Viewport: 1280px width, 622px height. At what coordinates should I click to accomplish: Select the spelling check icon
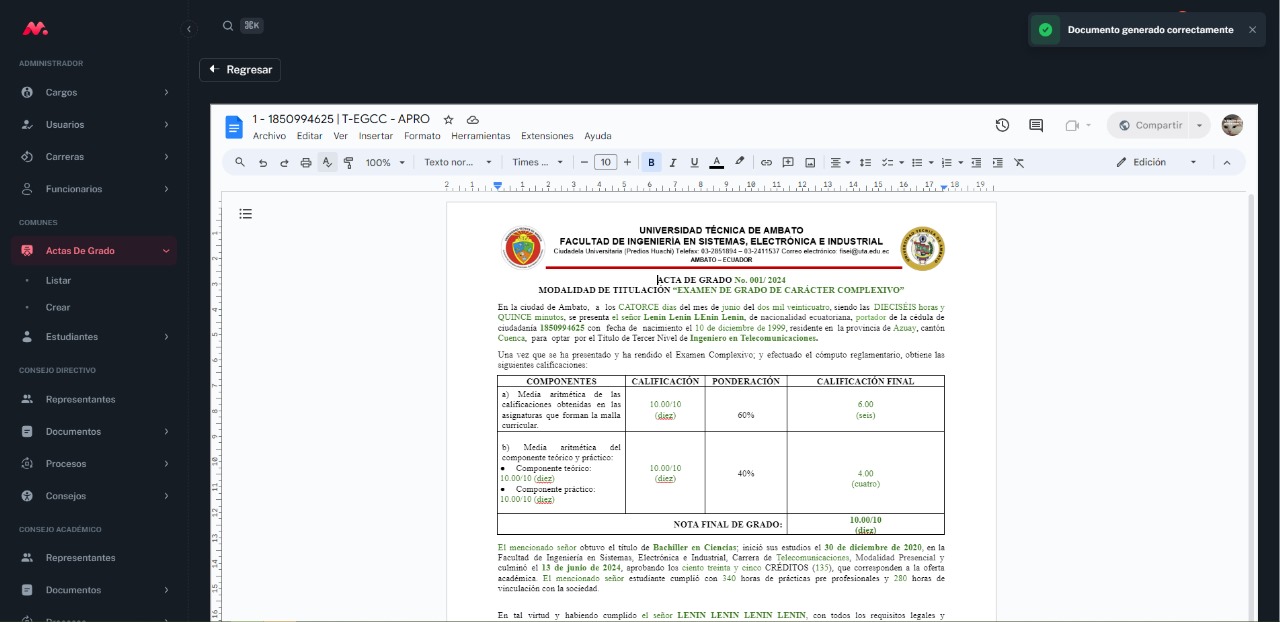click(326, 162)
